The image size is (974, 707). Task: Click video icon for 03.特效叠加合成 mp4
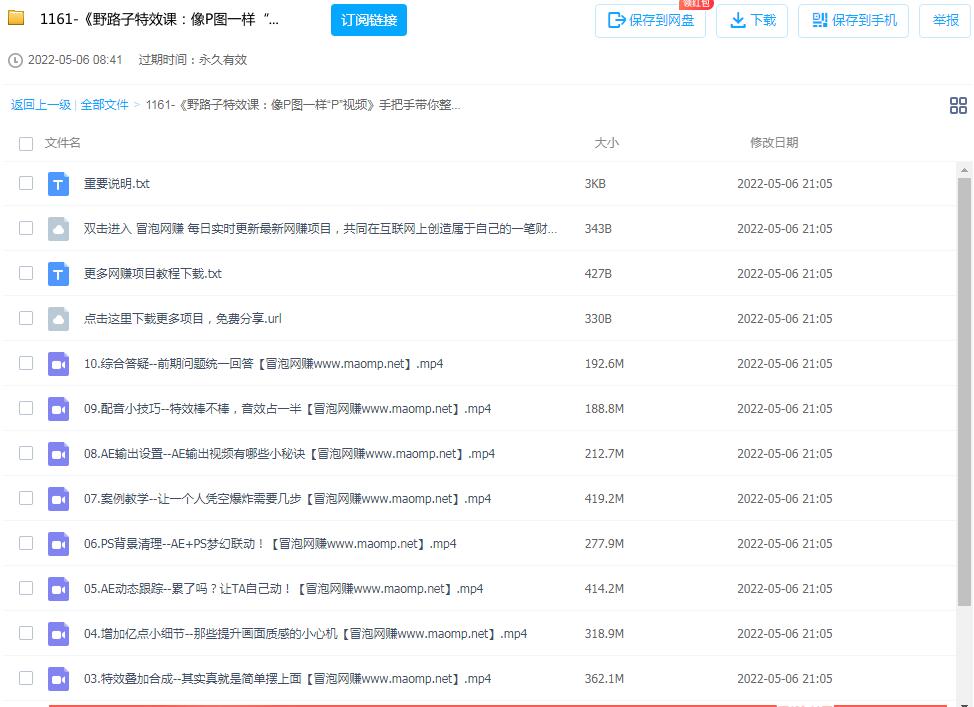pyautogui.click(x=58, y=679)
